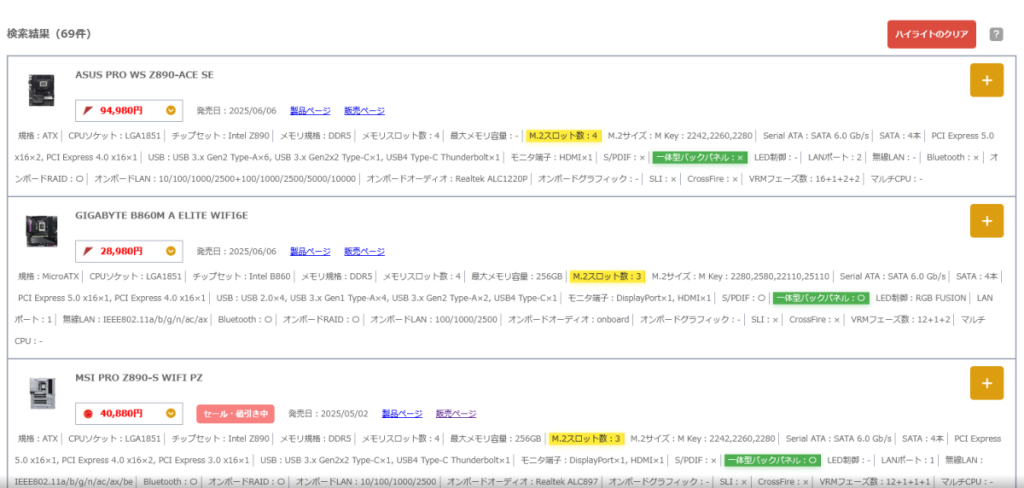Viewport: 1024px width, 488px height.
Task: Click the セール・値引き中 sale badge
Action: click(235, 414)
